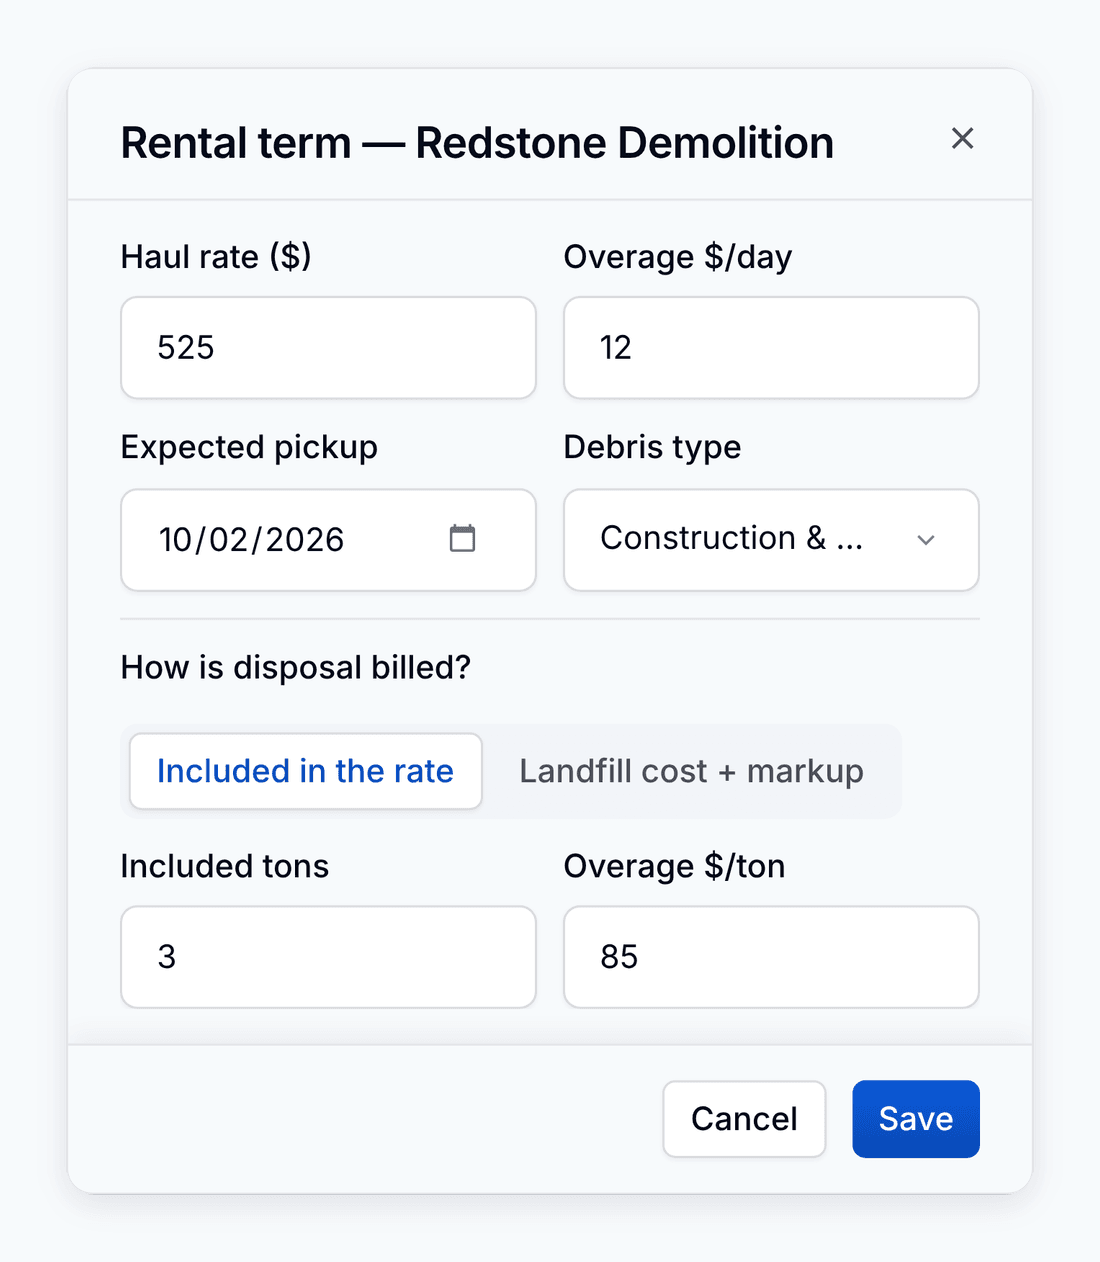The width and height of the screenshot is (1100, 1262).
Task: Click the Rental term — Redstone Demolition title
Action: (477, 143)
